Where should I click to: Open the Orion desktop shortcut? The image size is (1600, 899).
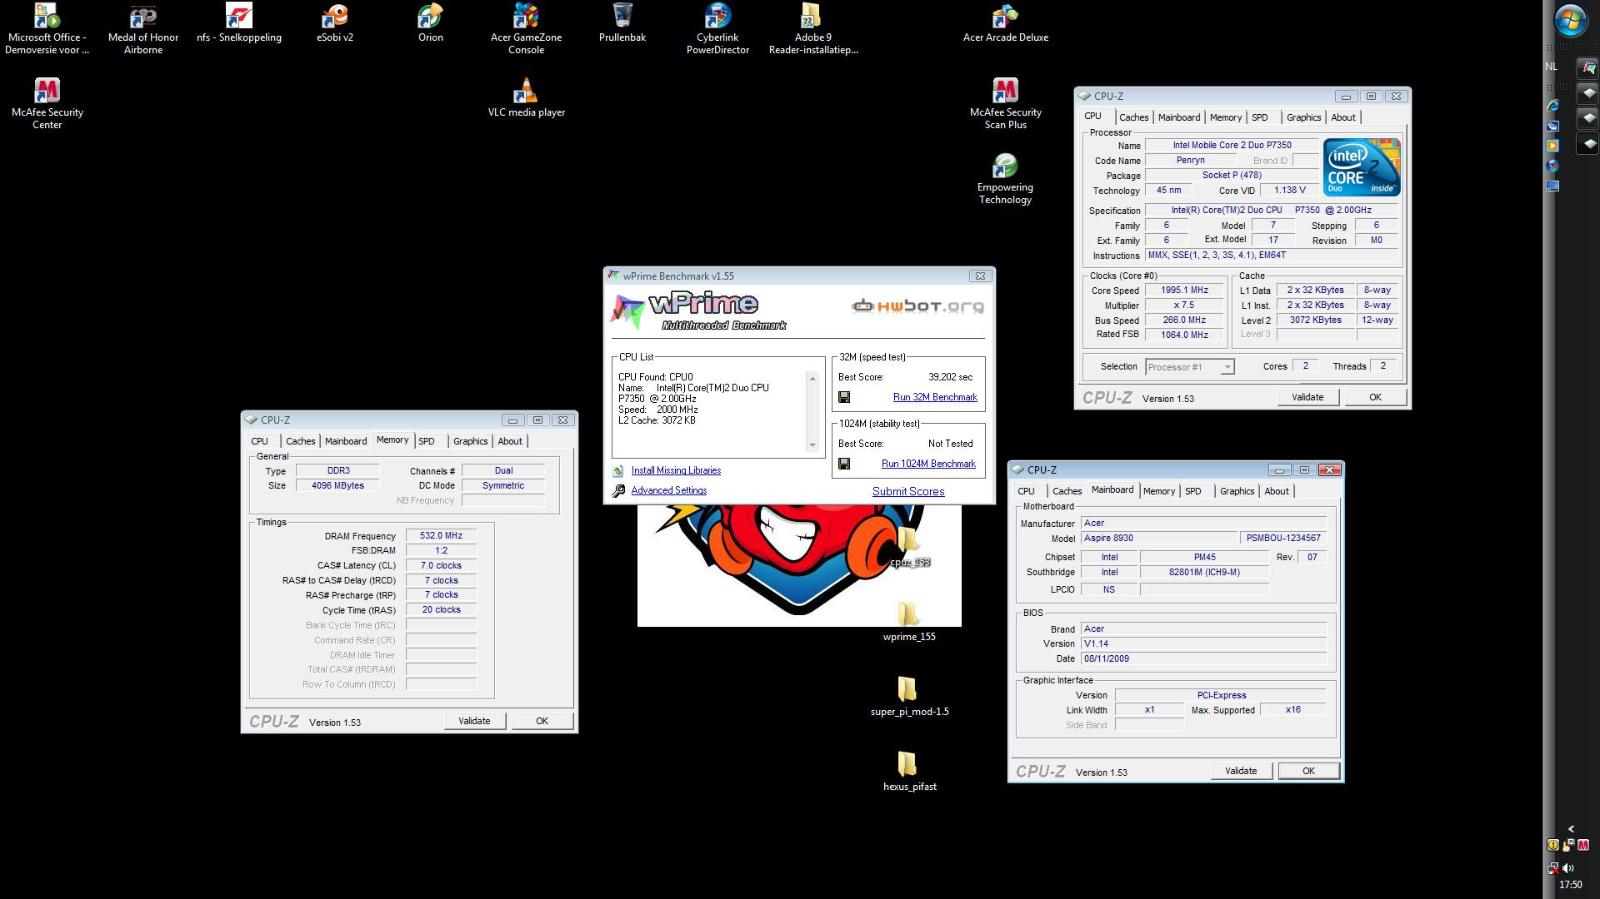430,23
